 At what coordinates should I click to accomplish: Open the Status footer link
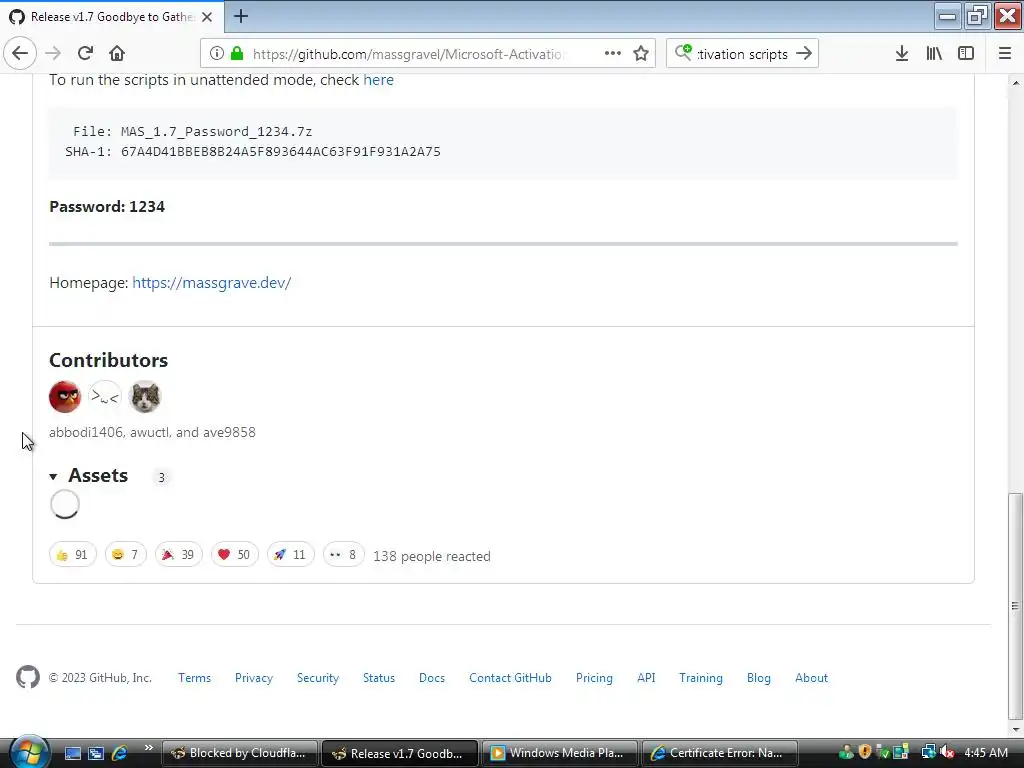(379, 678)
